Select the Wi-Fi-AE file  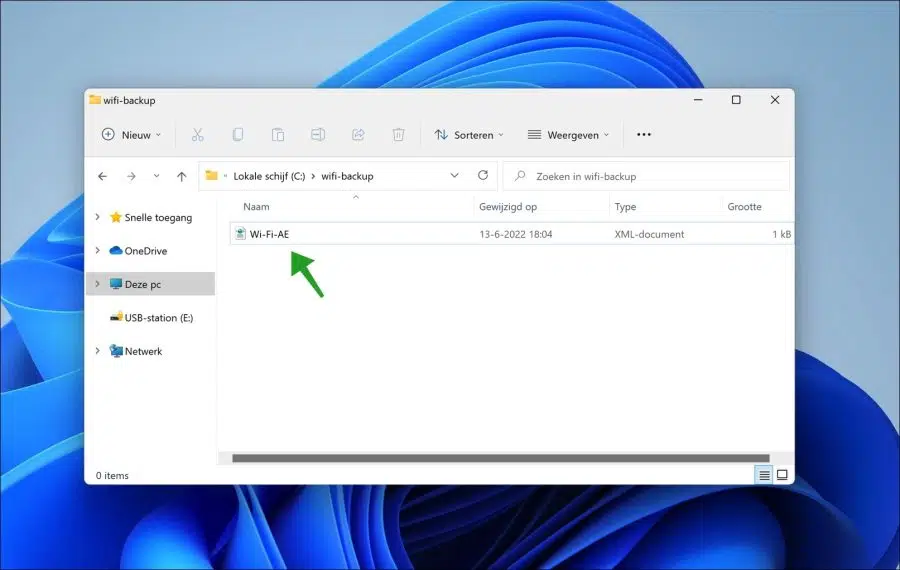[x=511, y=234]
